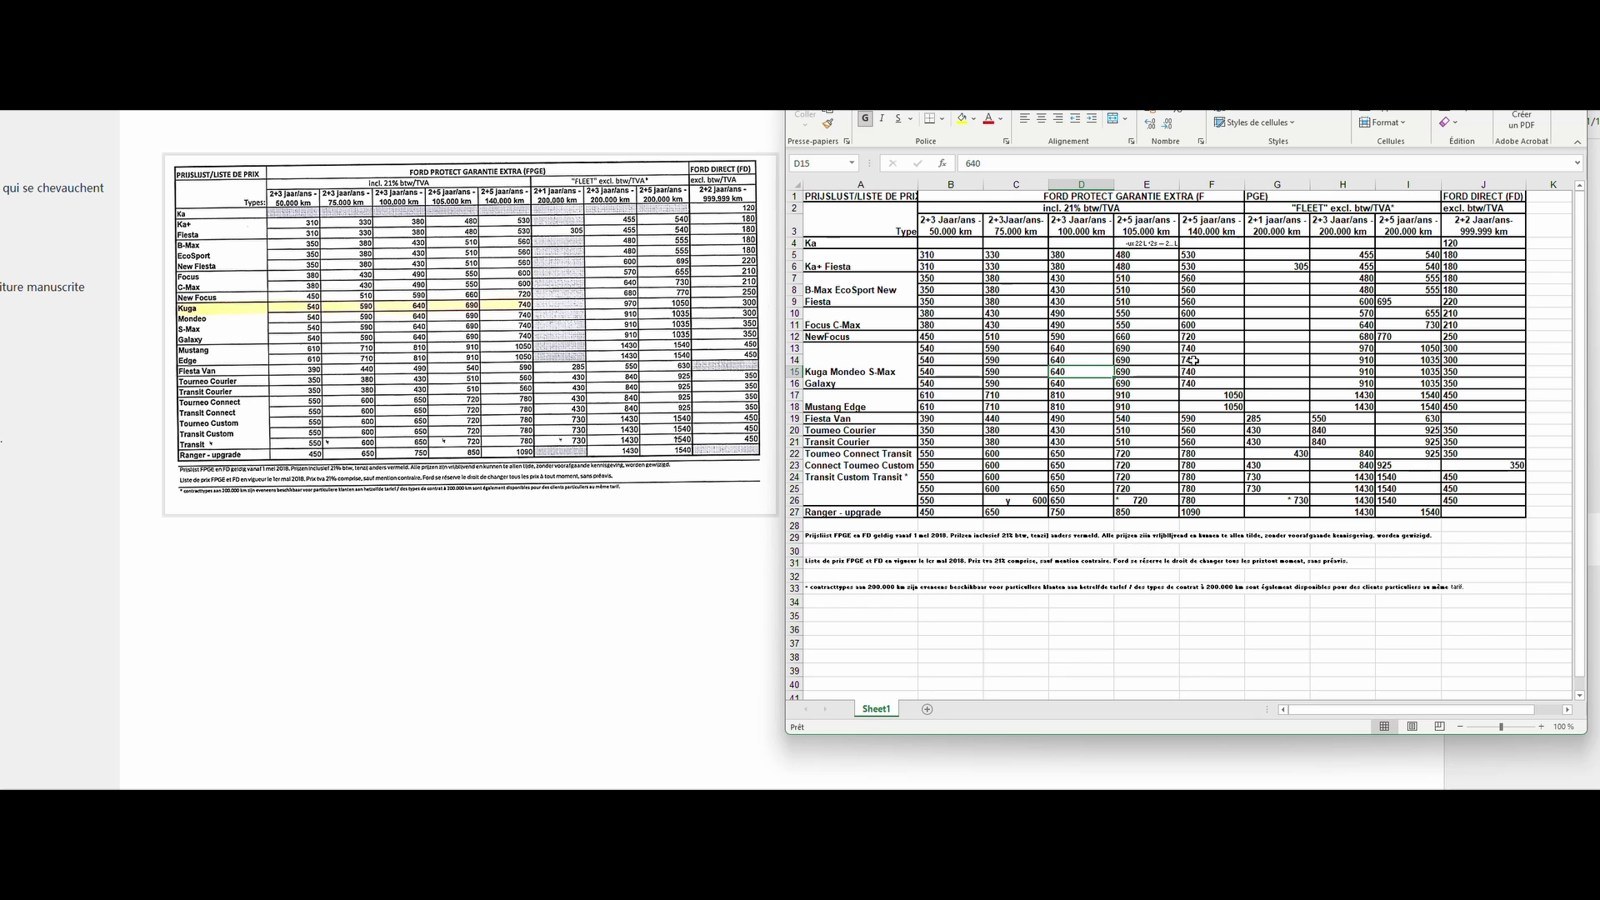Click the Créer un PDF button
This screenshot has height=900, width=1600.
[1521, 120]
